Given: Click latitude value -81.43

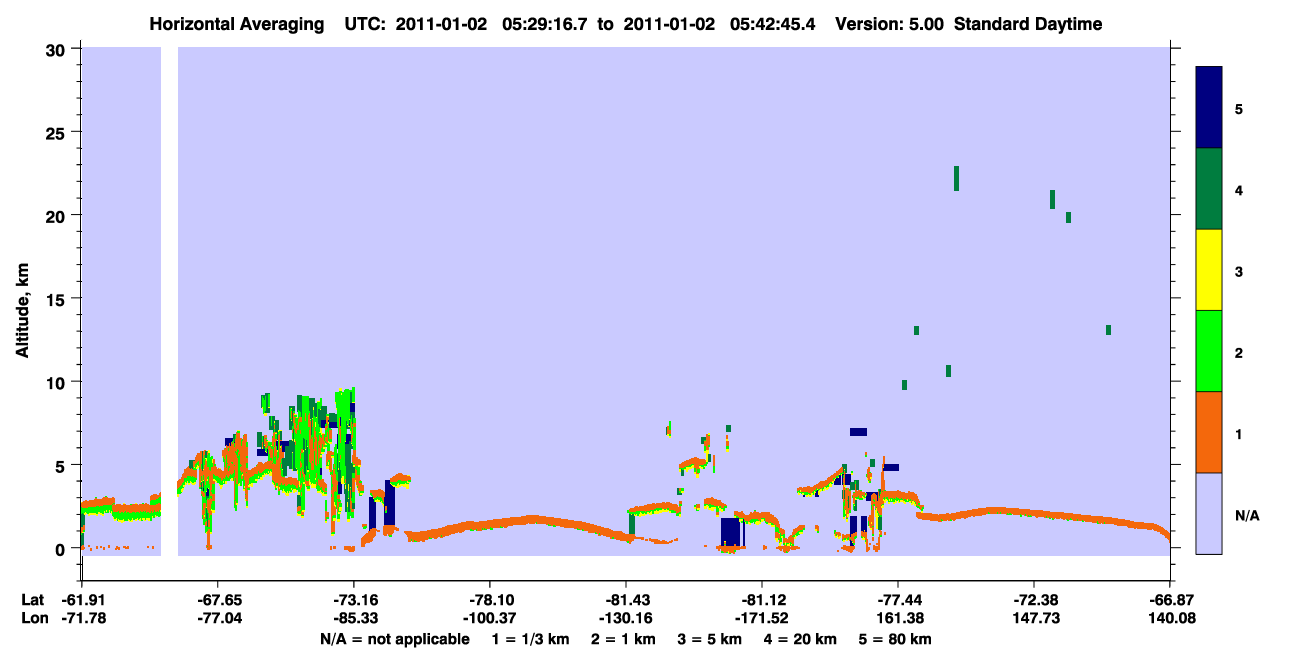Looking at the screenshot, I should (625, 600).
